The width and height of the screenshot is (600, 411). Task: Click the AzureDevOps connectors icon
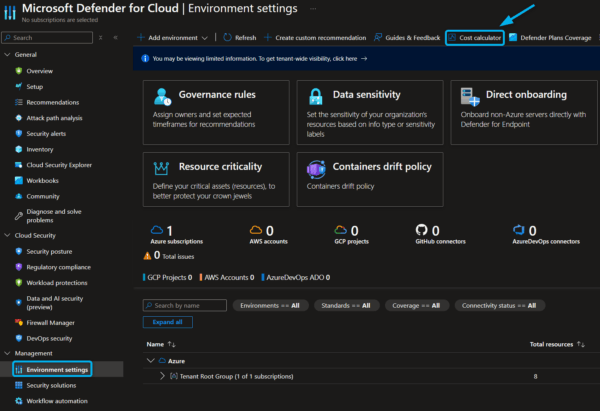click(519, 230)
